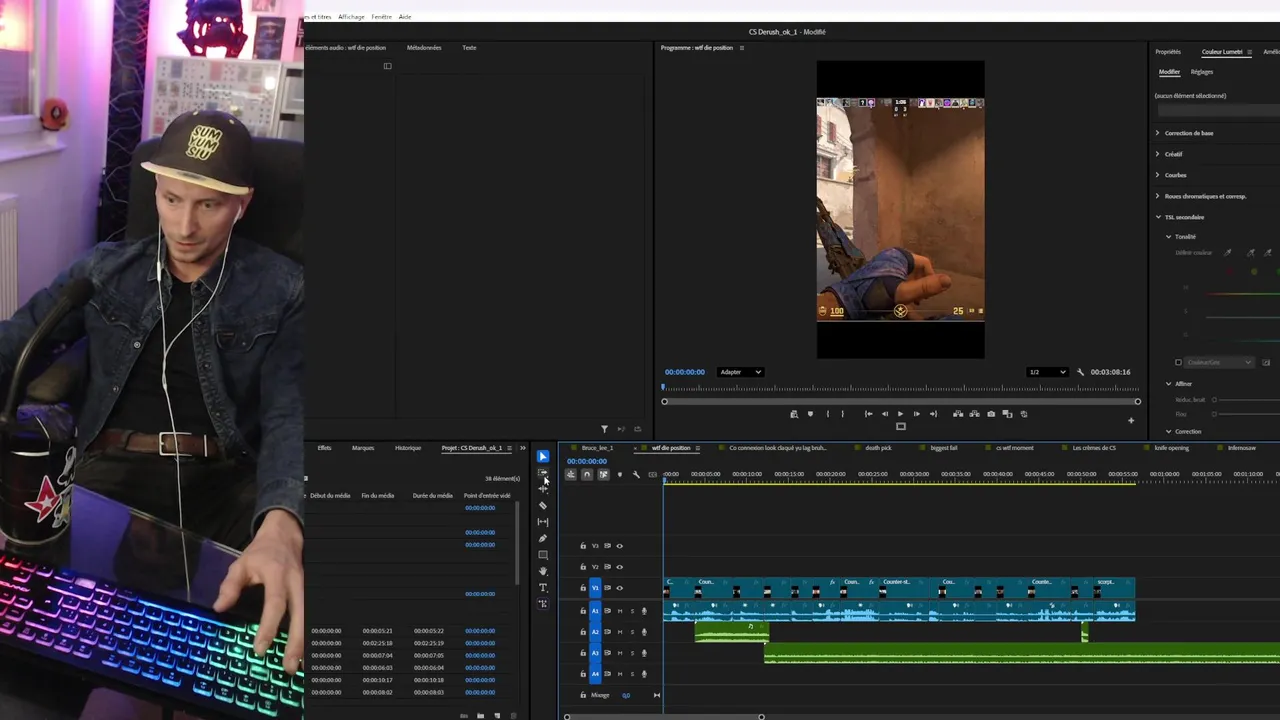The width and height of the screenshot is (1280, 720).
Task: Open the Affichage menu
Action: click(x=351, y=17)
